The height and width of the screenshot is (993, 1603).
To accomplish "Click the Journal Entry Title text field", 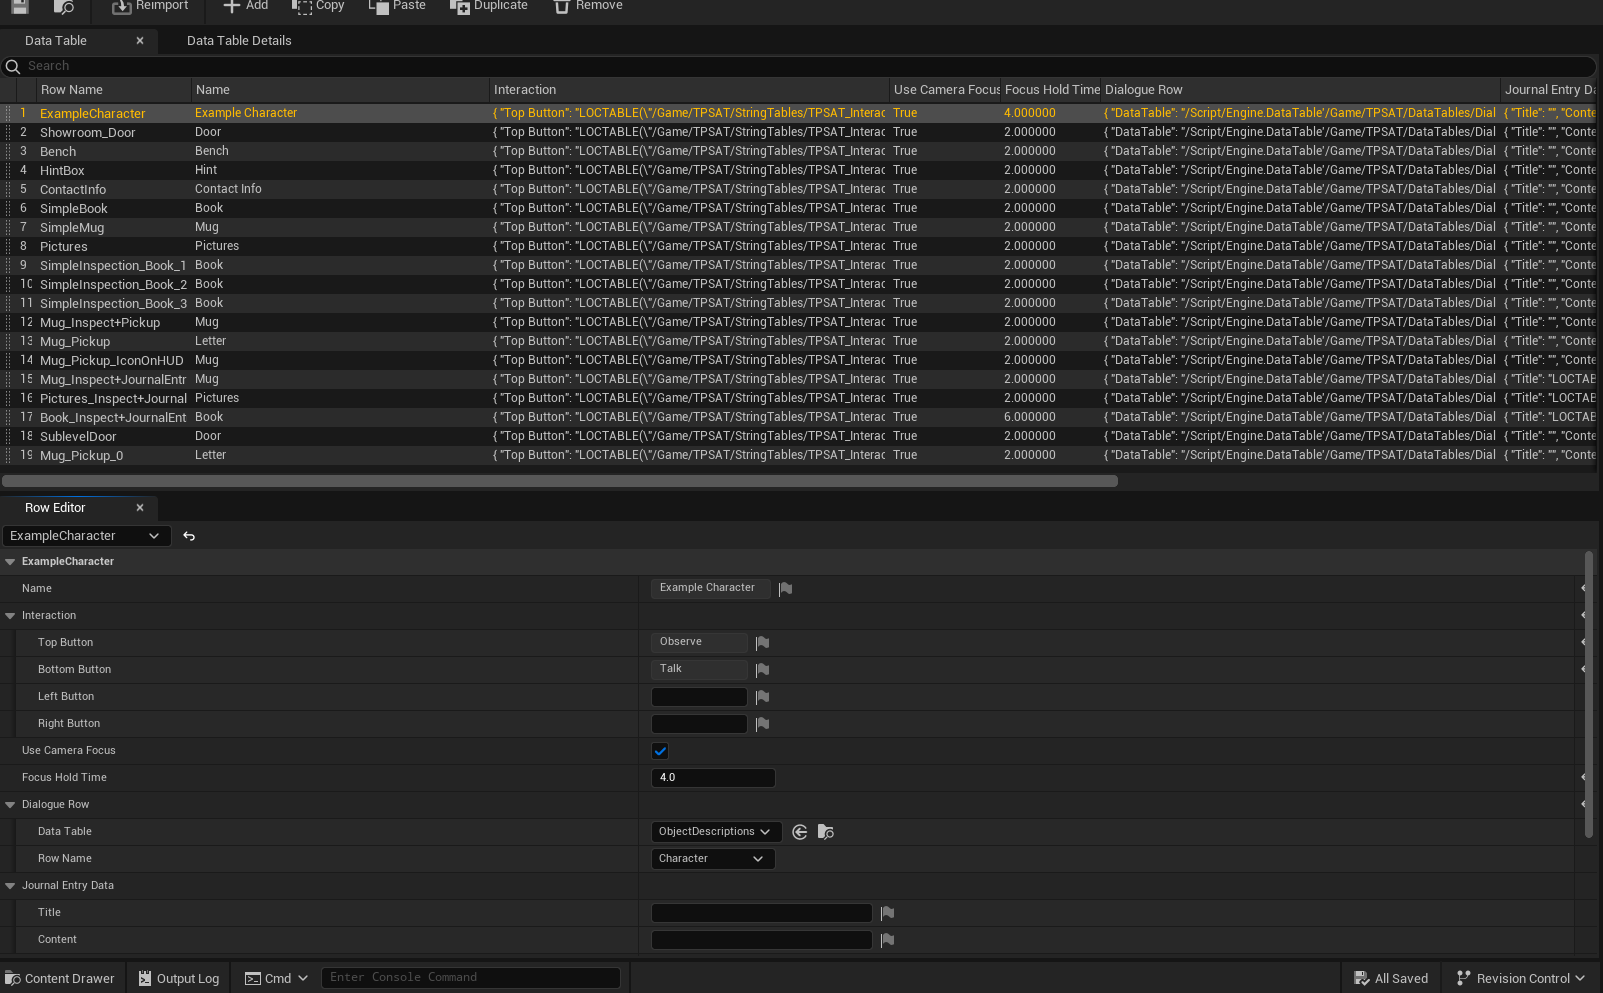I will point(762,912).
